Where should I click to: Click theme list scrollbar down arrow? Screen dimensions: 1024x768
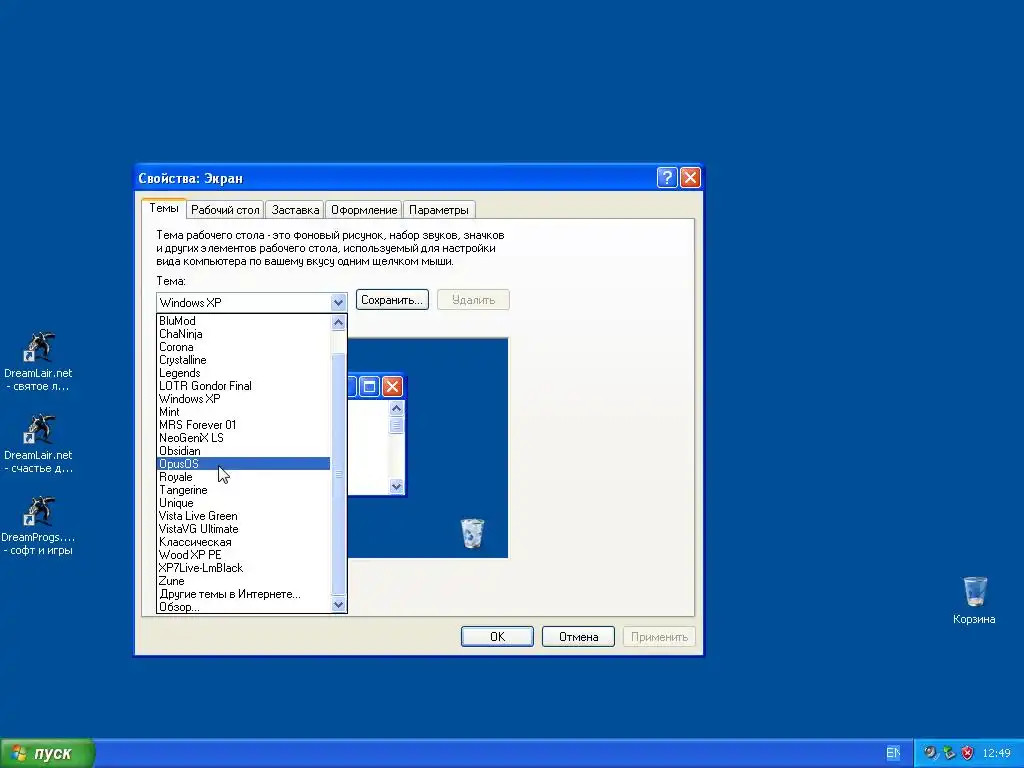coord(338,605)
